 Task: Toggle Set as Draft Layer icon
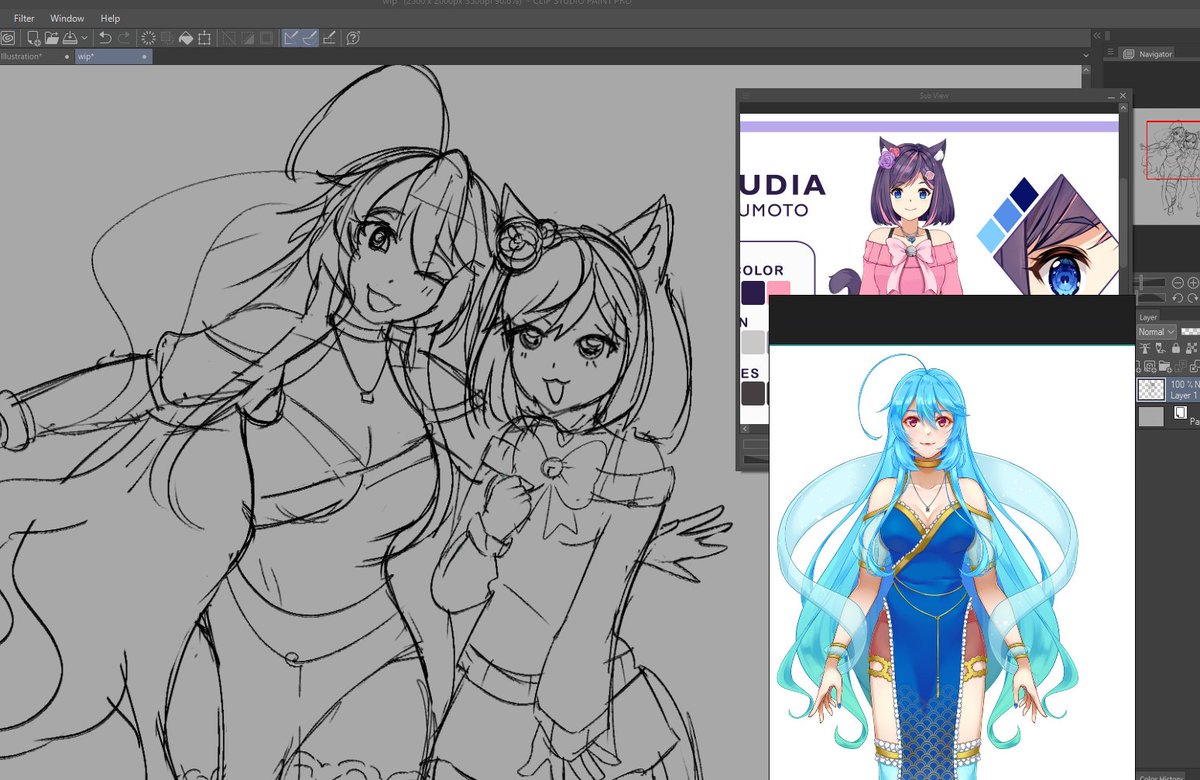(1160, 348)
